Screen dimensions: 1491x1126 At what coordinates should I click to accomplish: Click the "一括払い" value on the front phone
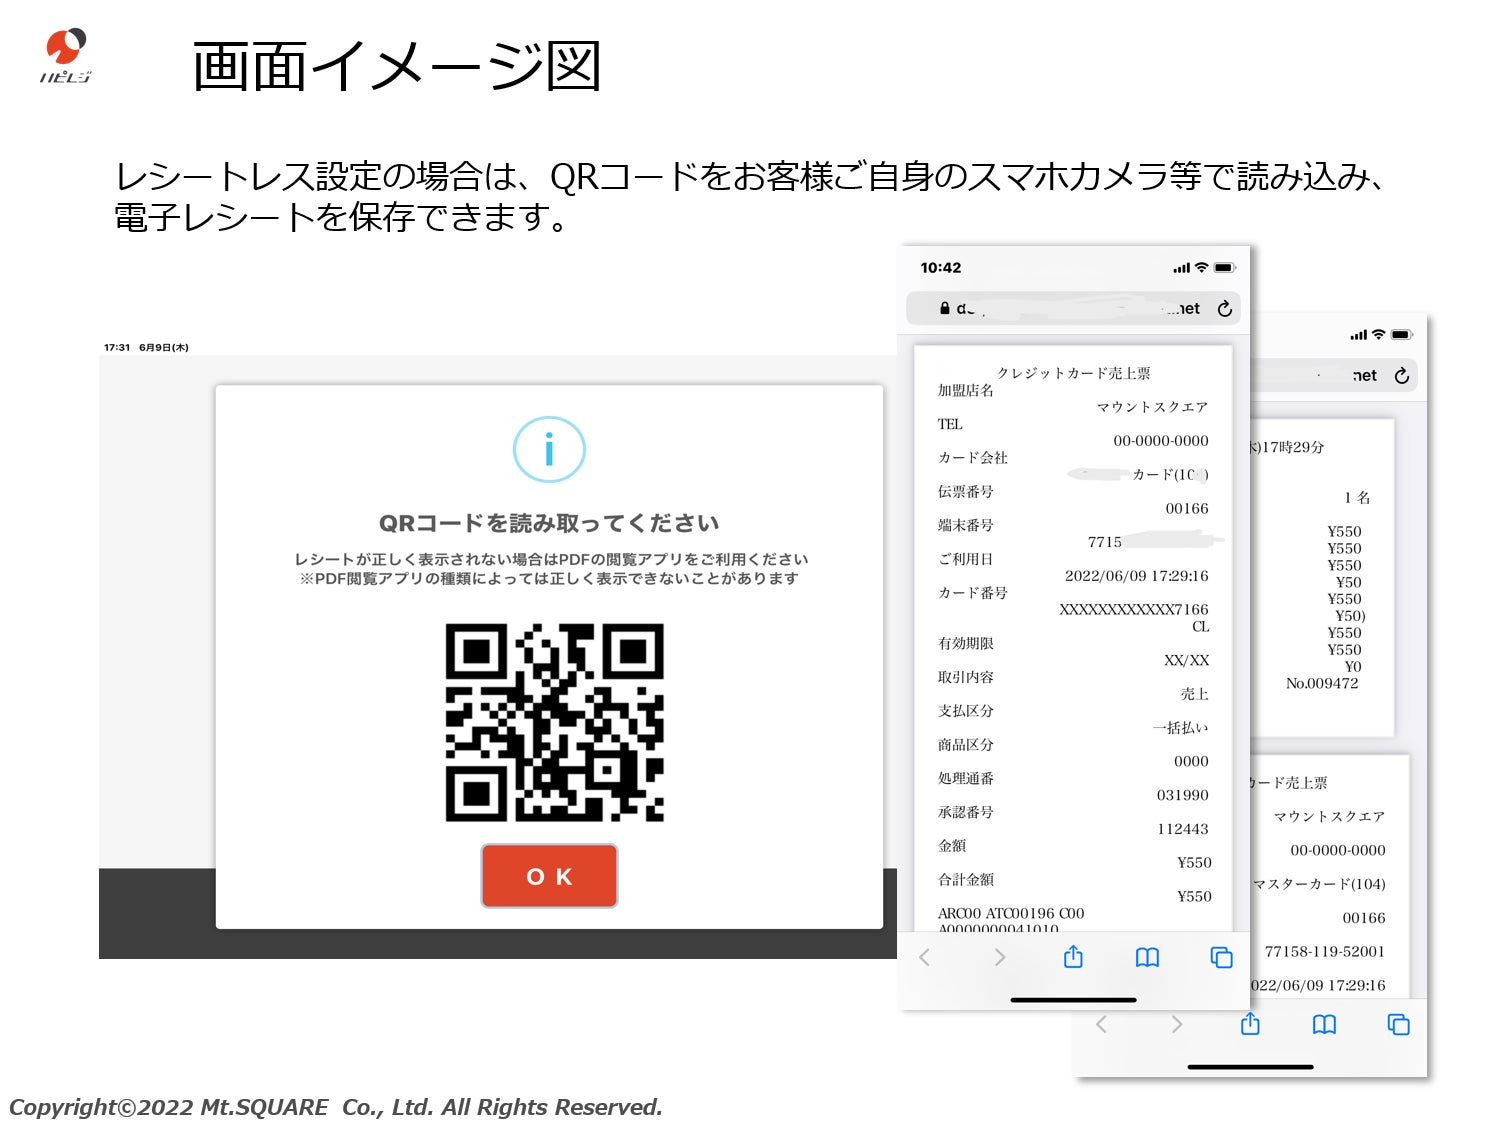(x=1180, y=728)
